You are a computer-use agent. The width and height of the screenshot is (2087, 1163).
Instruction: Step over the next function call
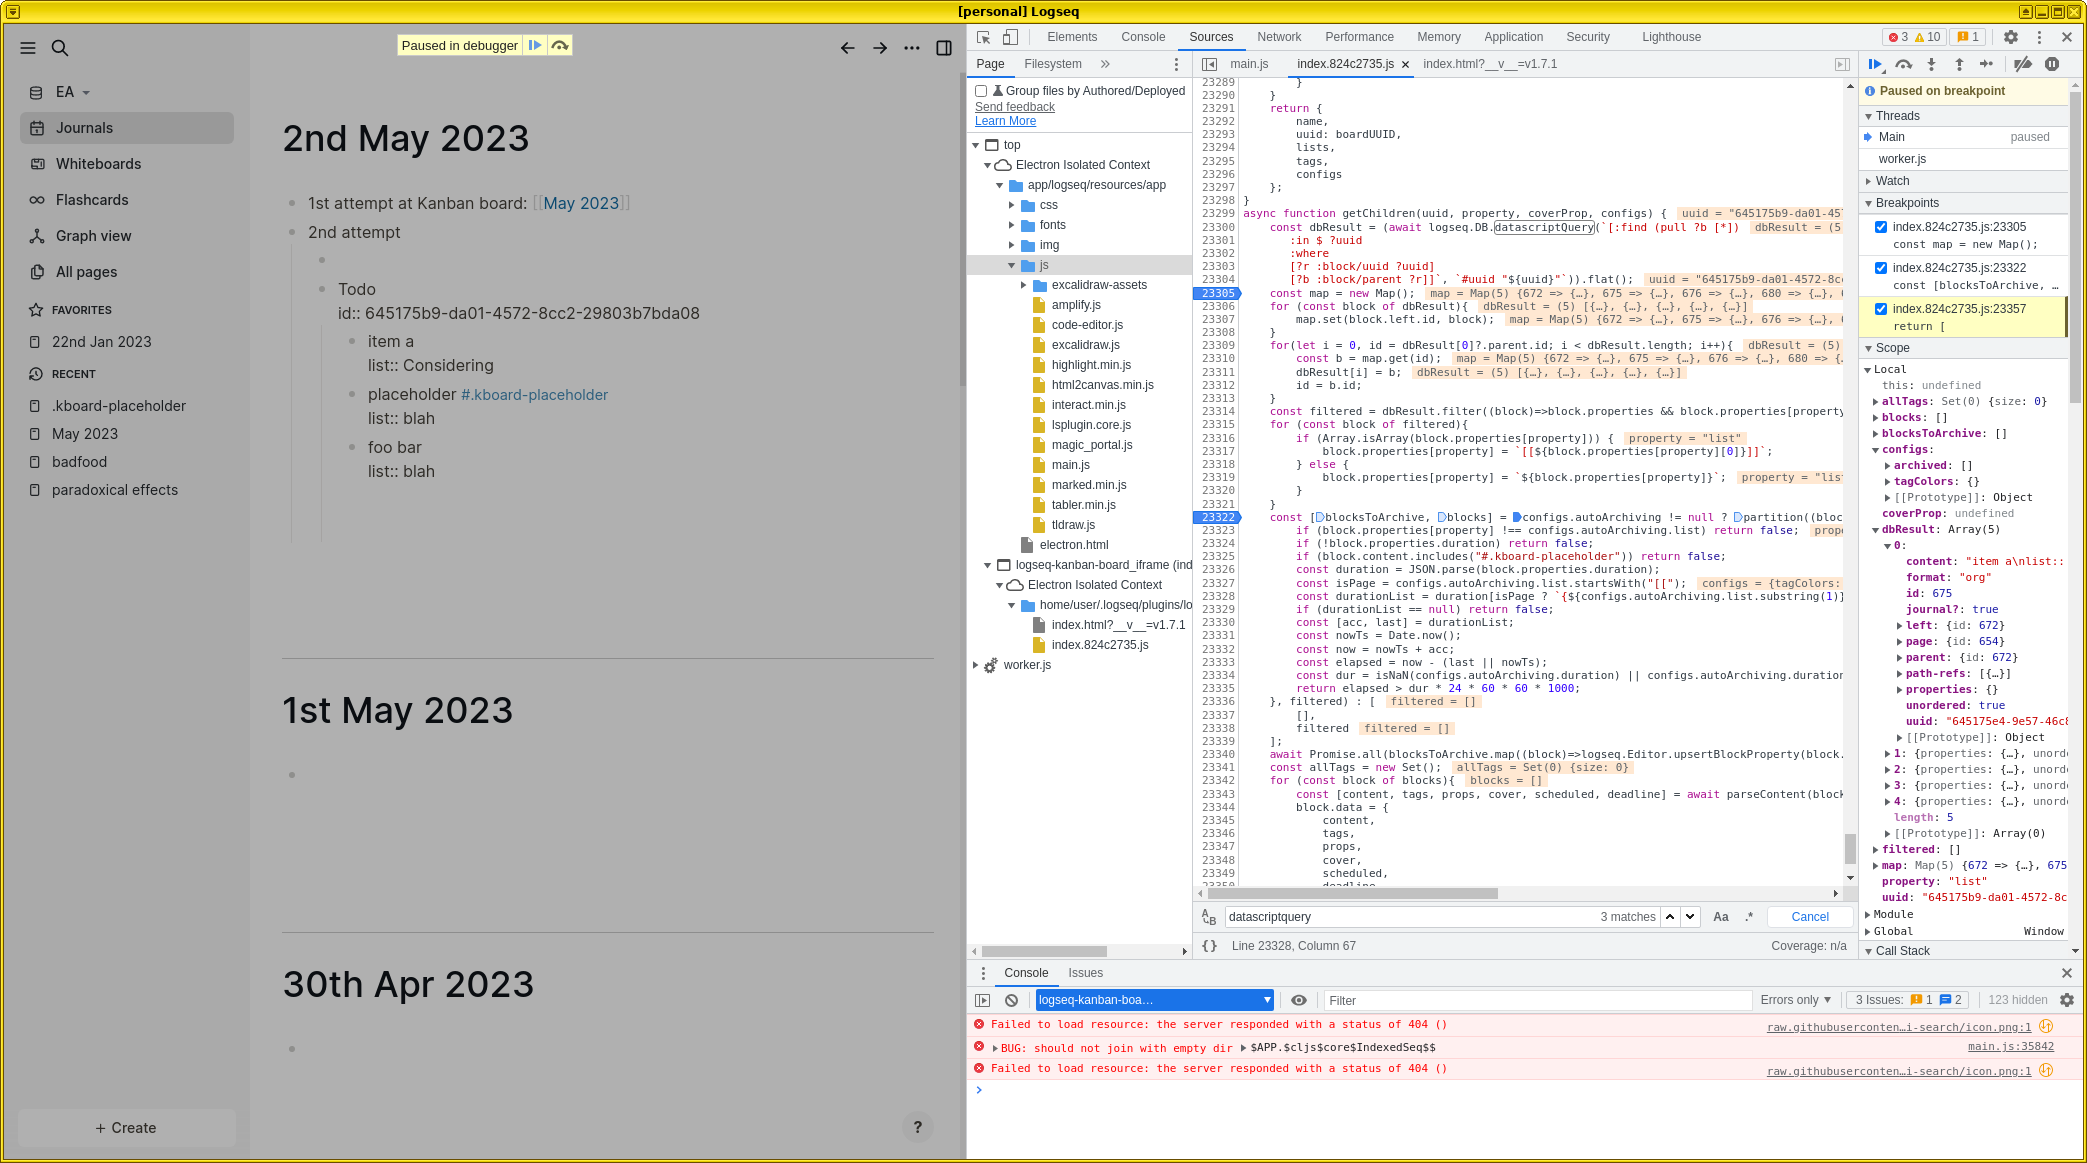click(x=1903, y=63)
